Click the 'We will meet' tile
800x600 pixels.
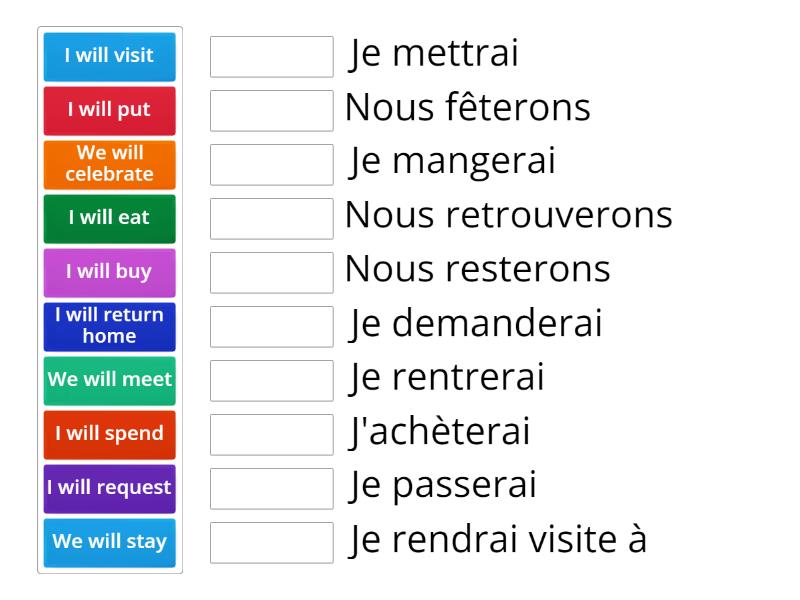[109, 380]
